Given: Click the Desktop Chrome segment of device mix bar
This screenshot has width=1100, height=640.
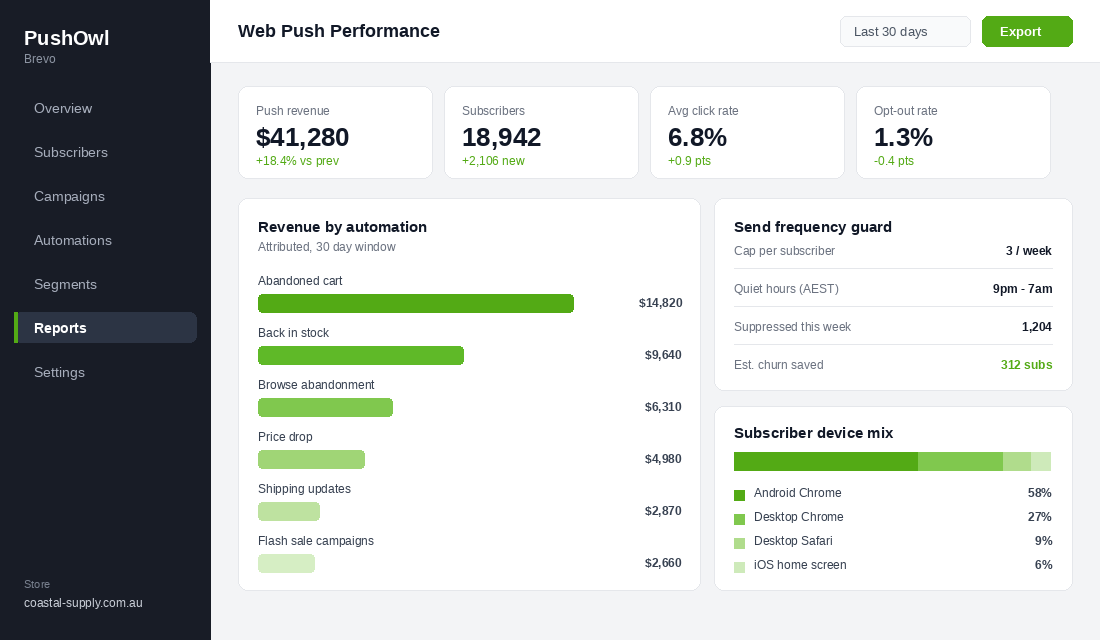Looking at the screenshot, I should (x=960, y=461).
